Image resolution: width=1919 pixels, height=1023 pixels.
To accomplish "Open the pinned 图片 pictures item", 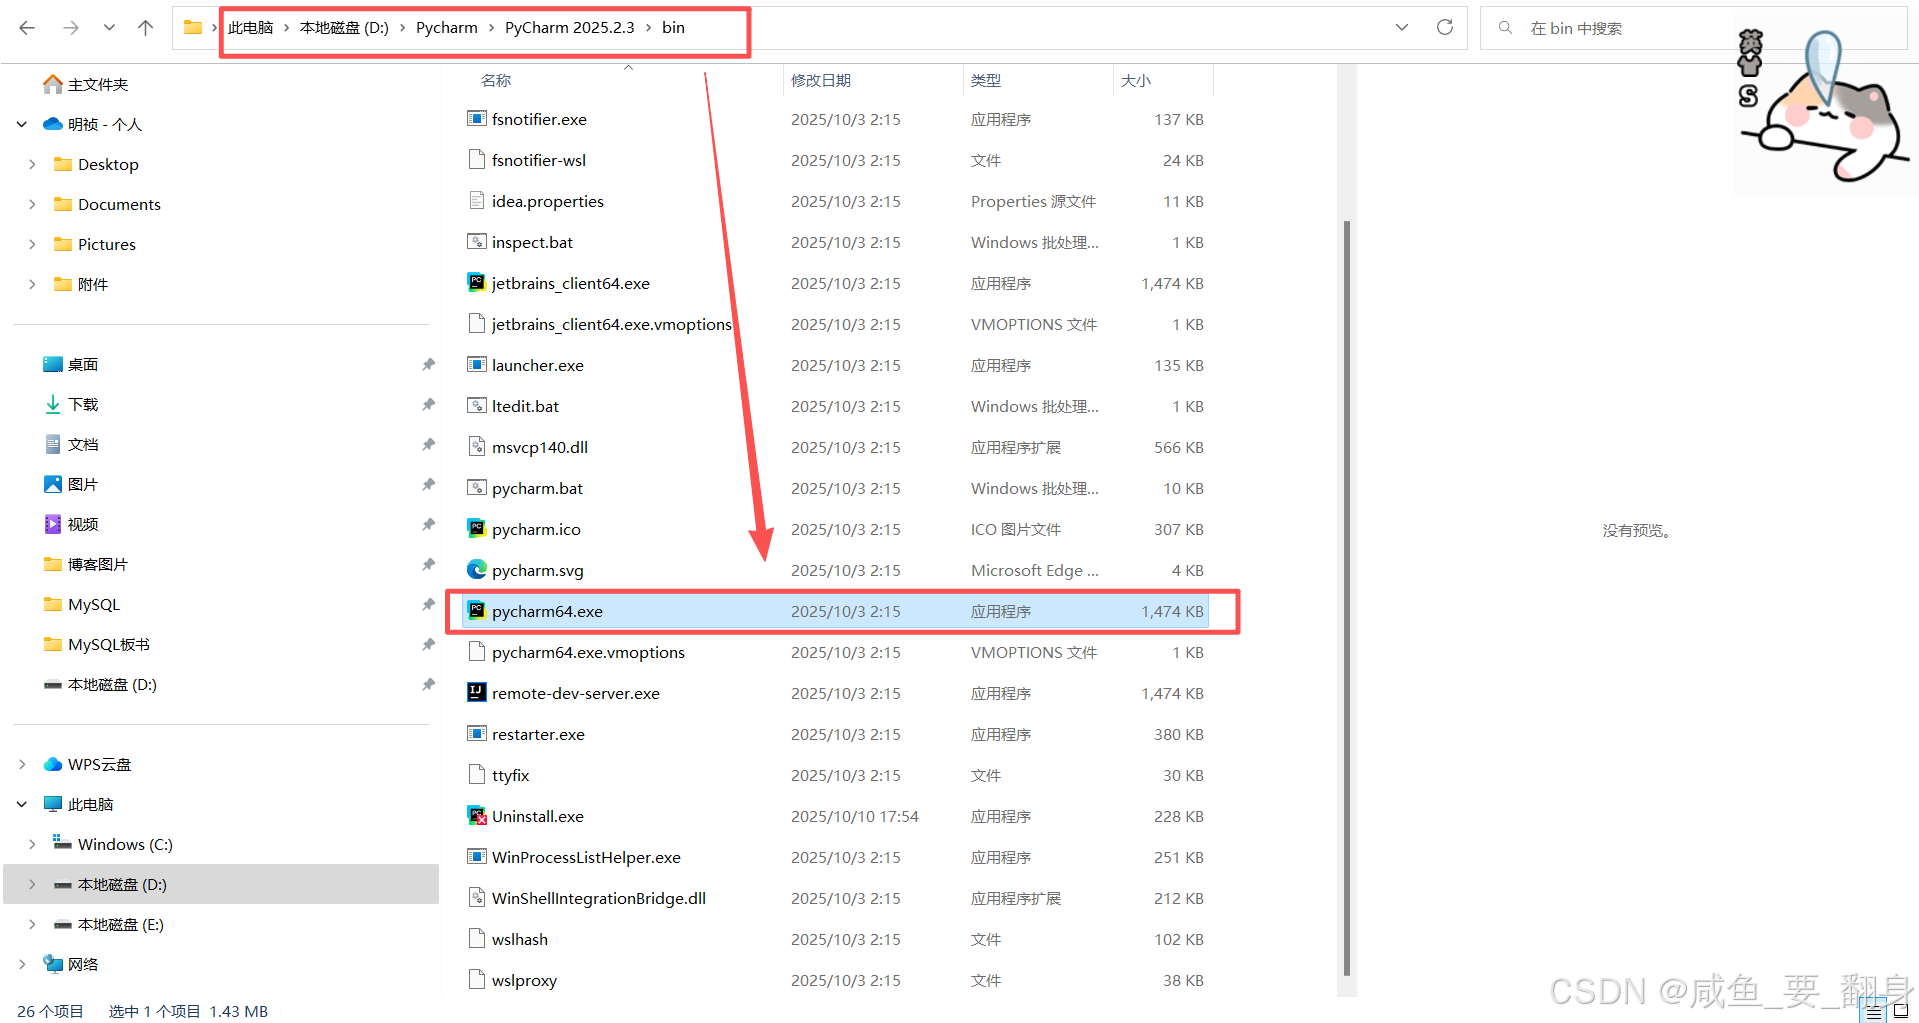I will [83, 484].
